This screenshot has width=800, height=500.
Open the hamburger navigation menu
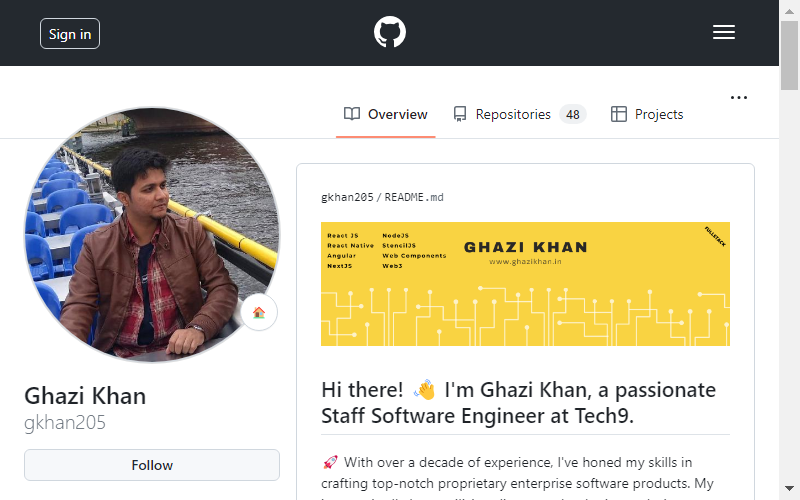coord(723,32)
